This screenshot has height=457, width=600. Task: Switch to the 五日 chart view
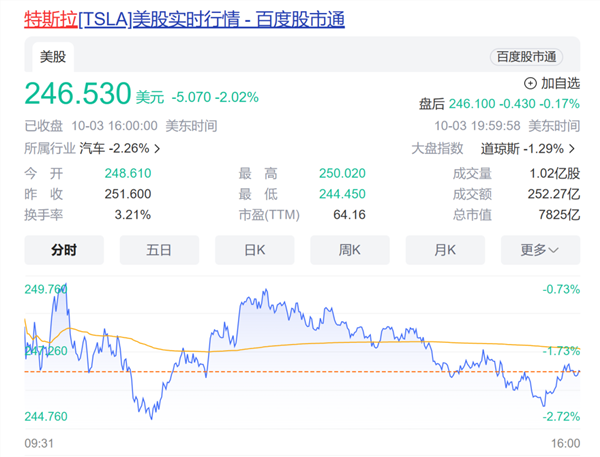pyautogui.click(x=158, y=250)
